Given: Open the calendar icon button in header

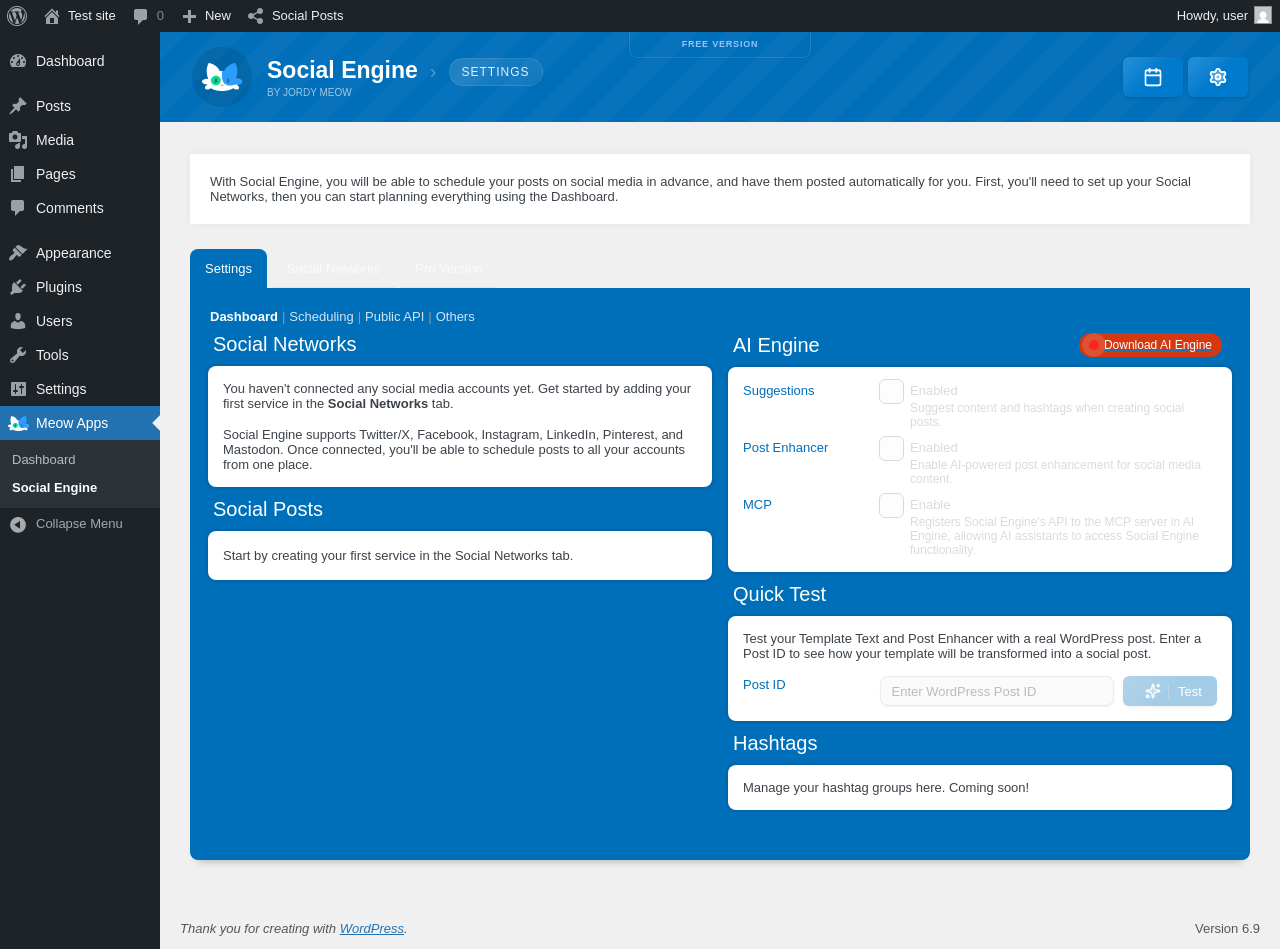Looking at the screenshot, I should tap(1153, 77).
